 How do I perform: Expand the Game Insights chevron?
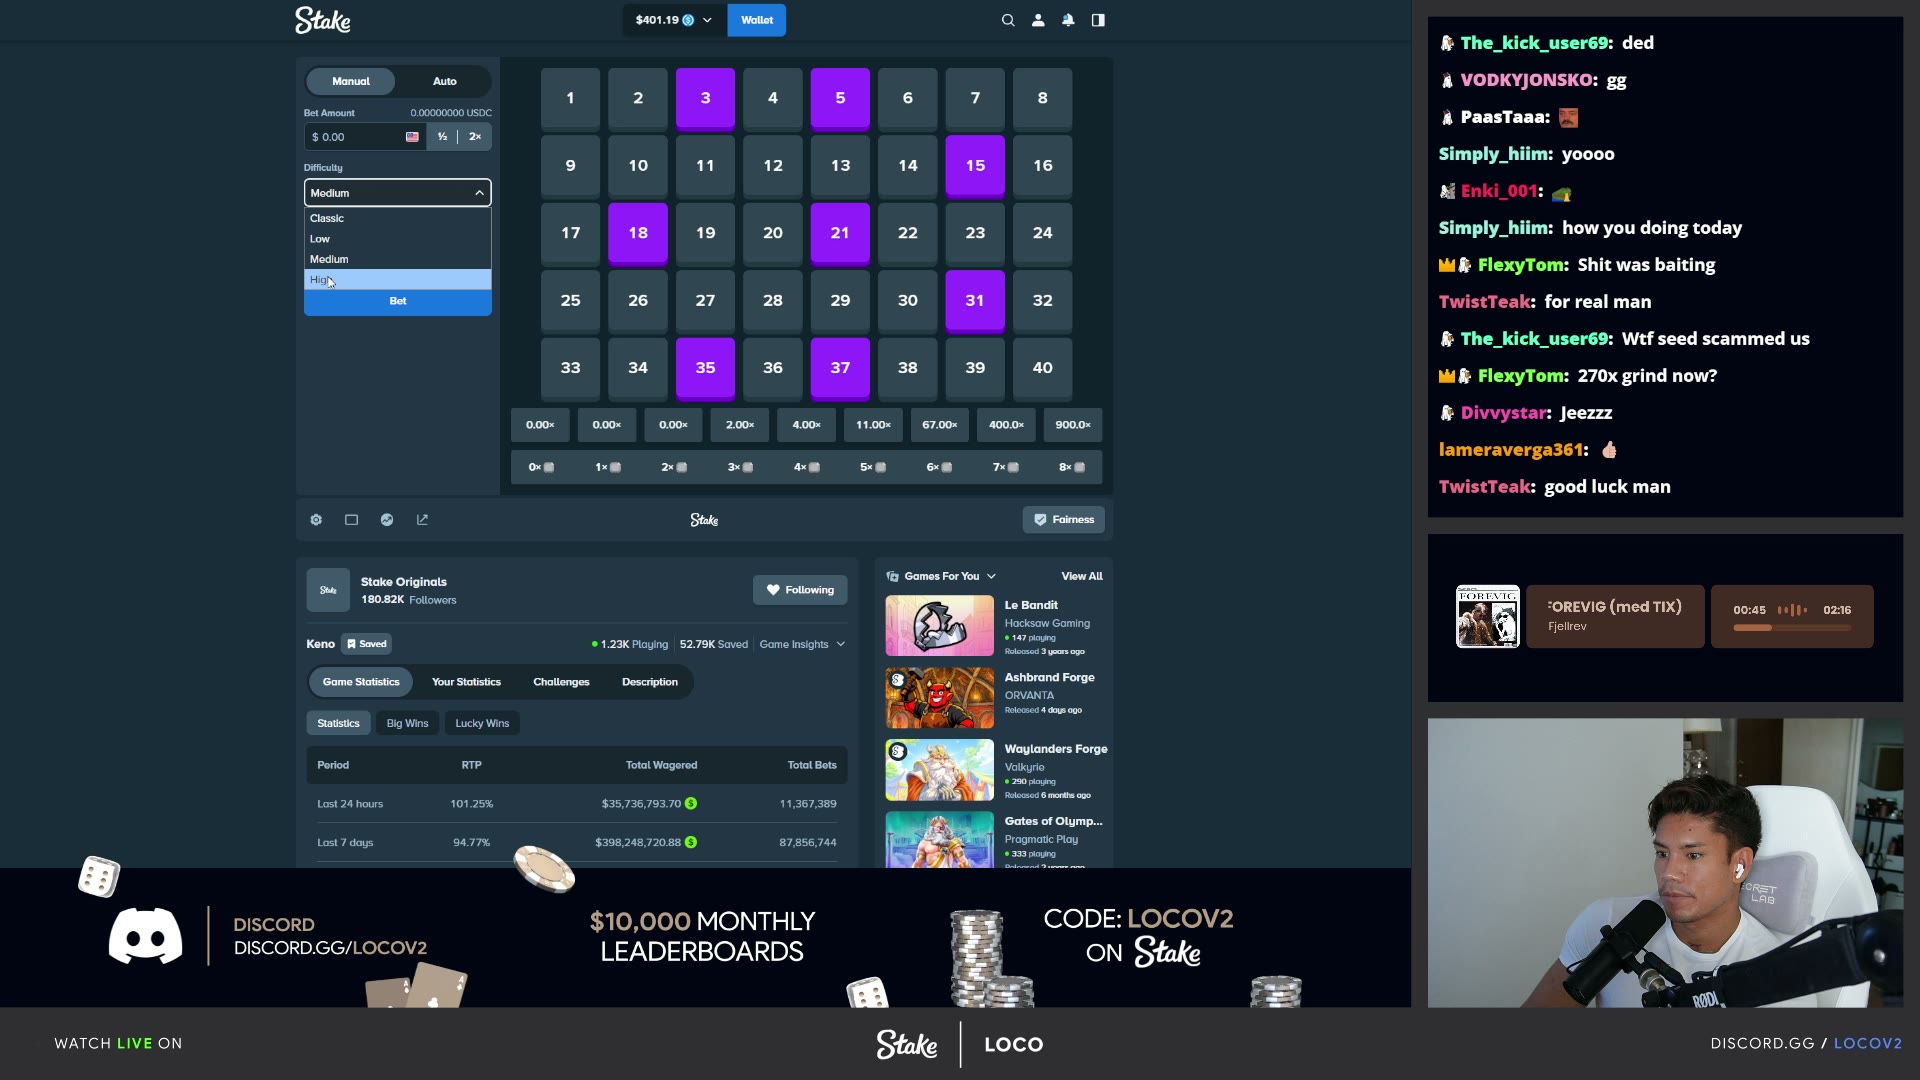click(x=802, y=644)
